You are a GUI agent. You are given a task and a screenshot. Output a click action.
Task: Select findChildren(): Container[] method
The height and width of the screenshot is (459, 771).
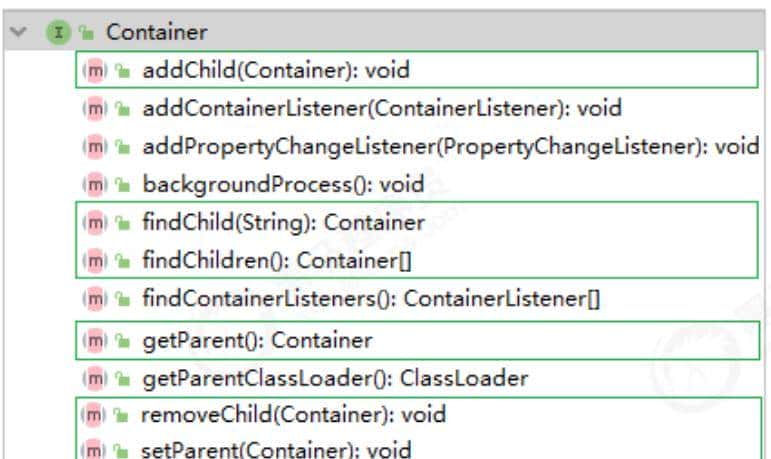(277, 261)
